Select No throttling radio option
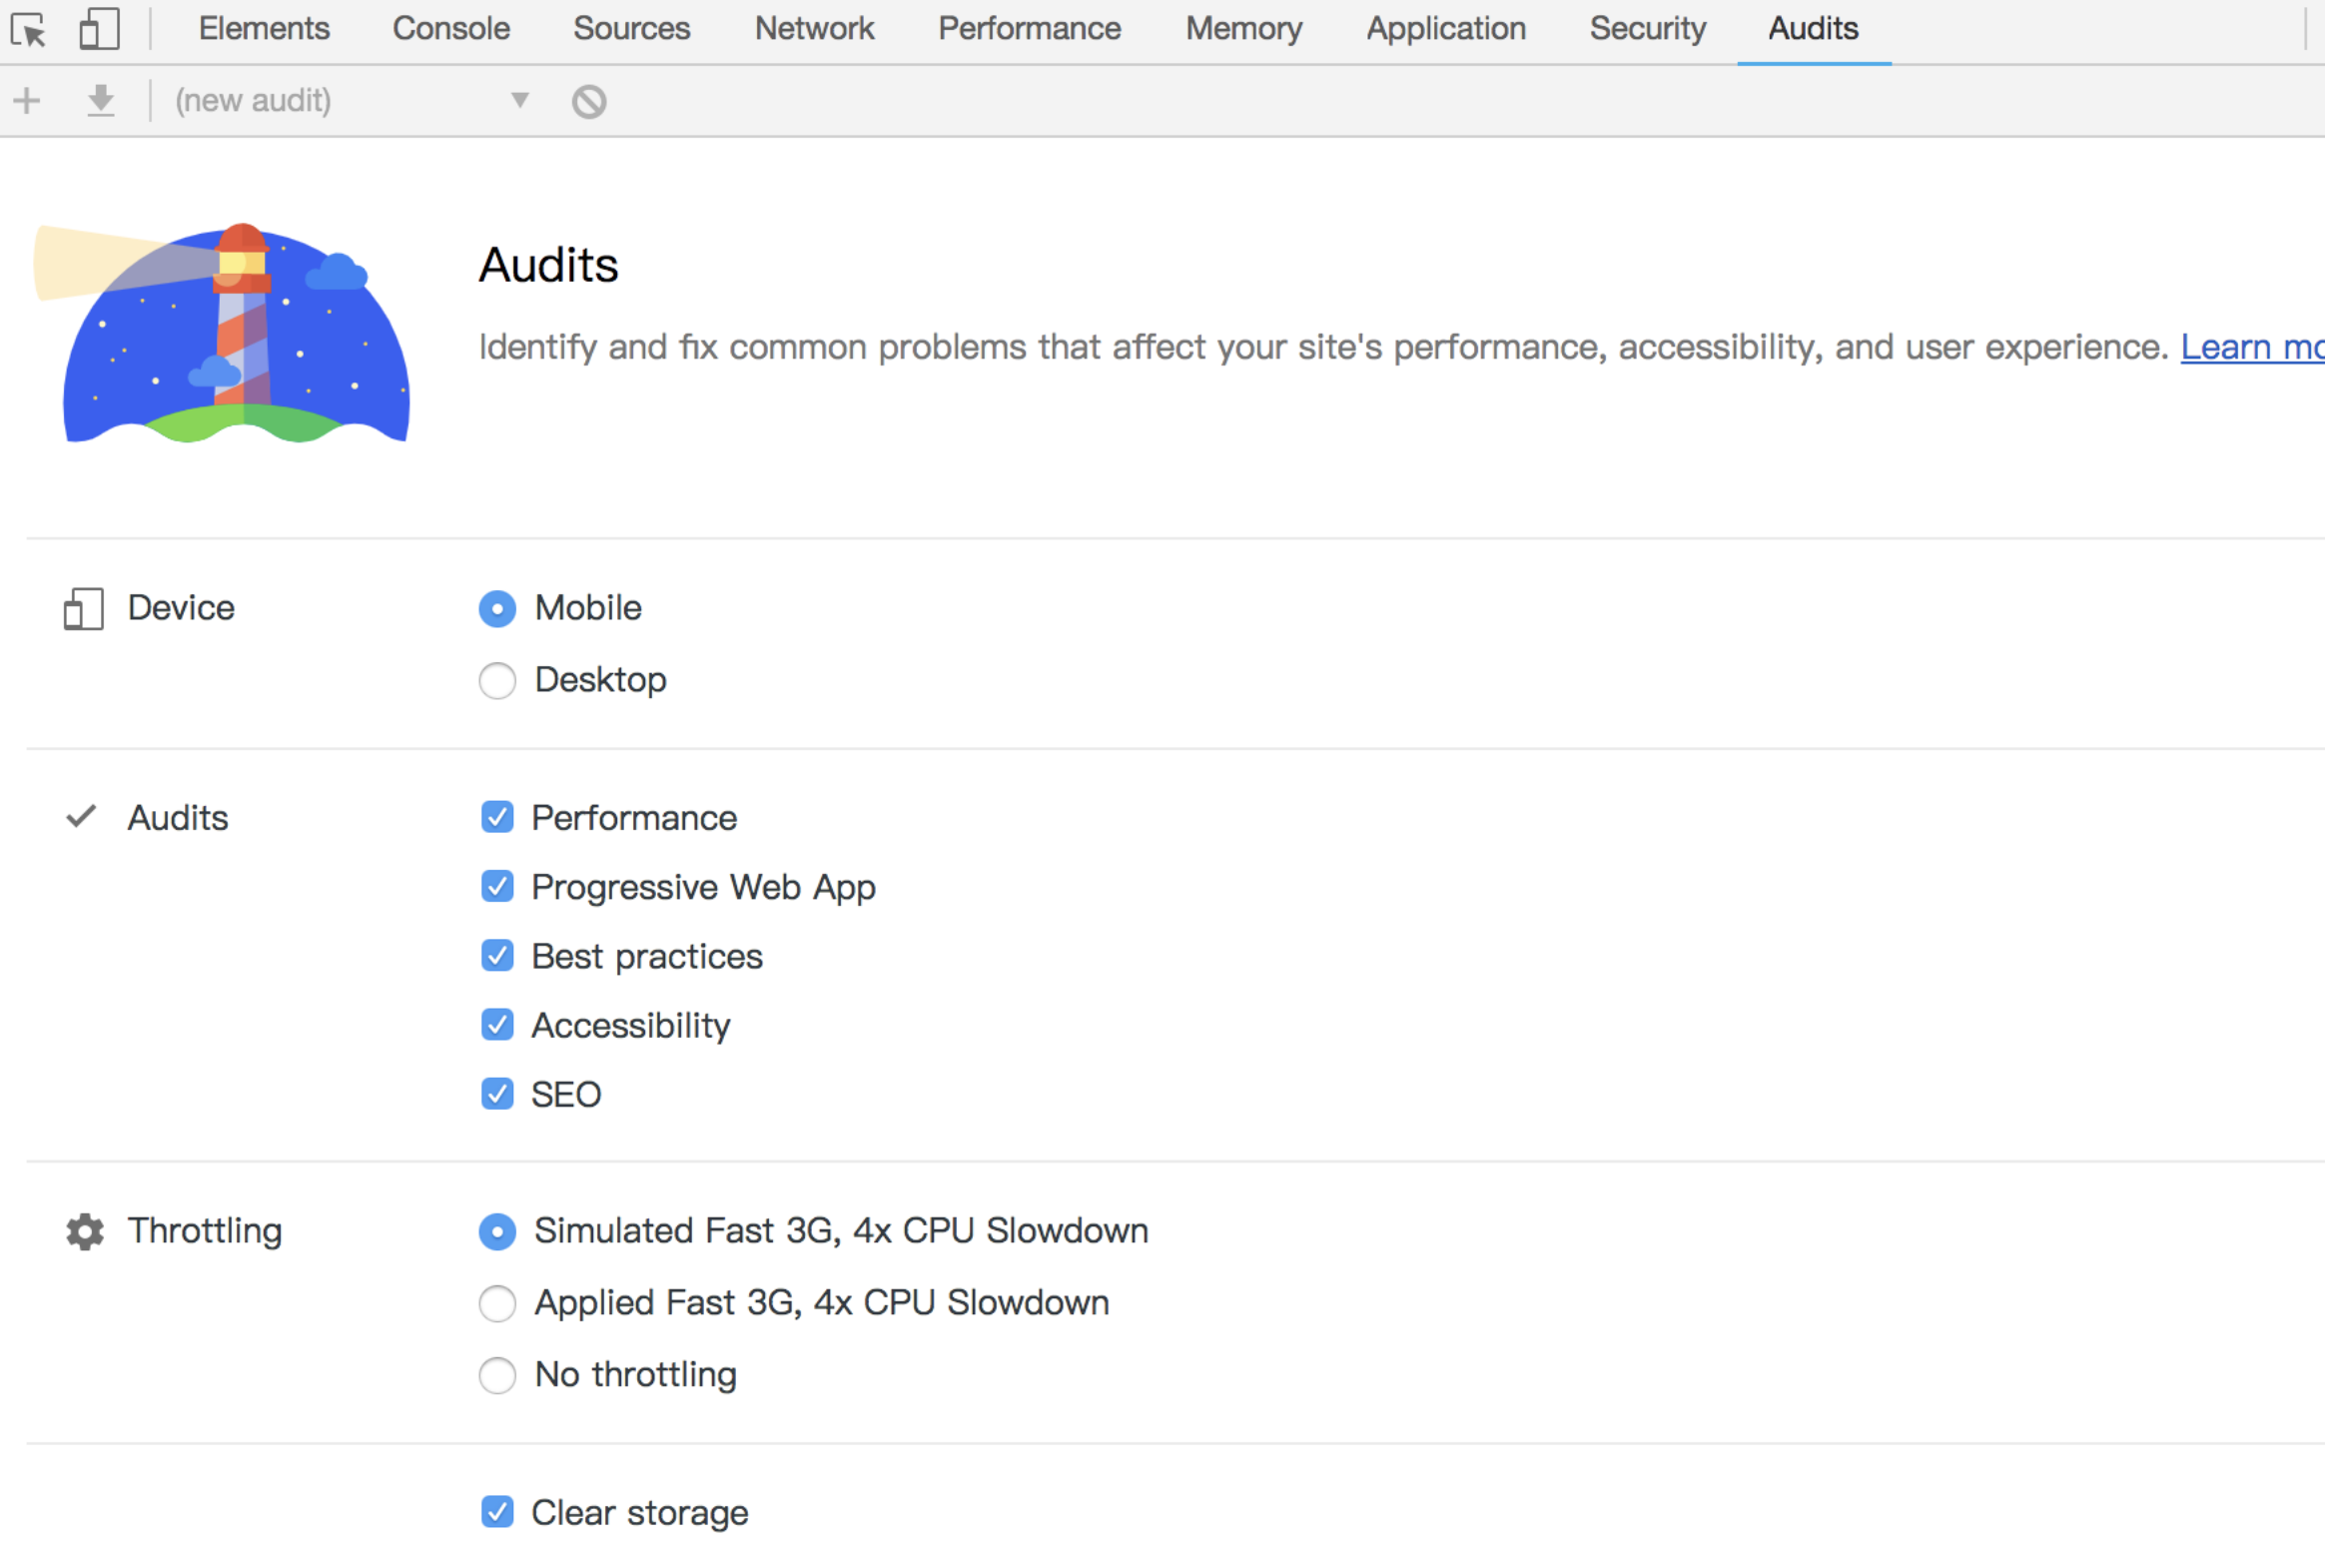This screenshot has height=1568, width=2325. [x=497, y=1375]
